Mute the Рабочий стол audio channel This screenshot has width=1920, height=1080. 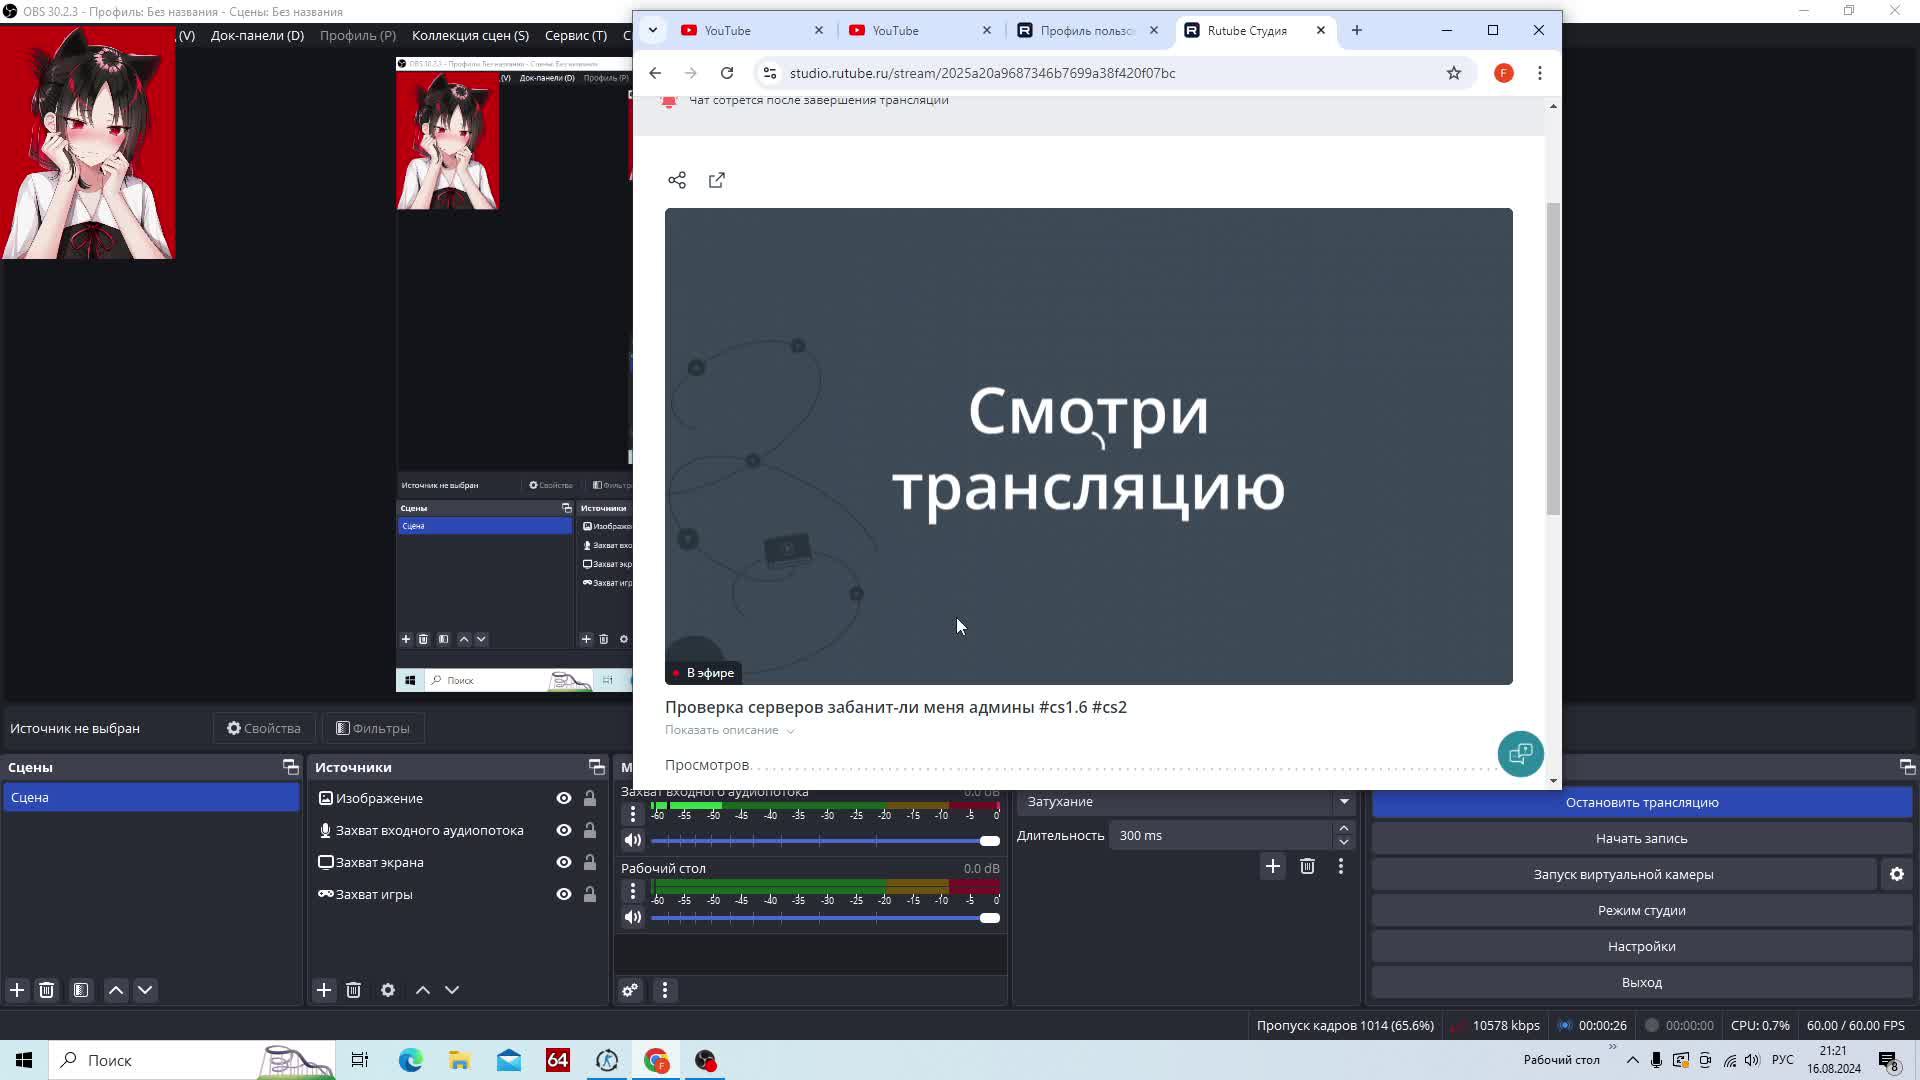633,917
